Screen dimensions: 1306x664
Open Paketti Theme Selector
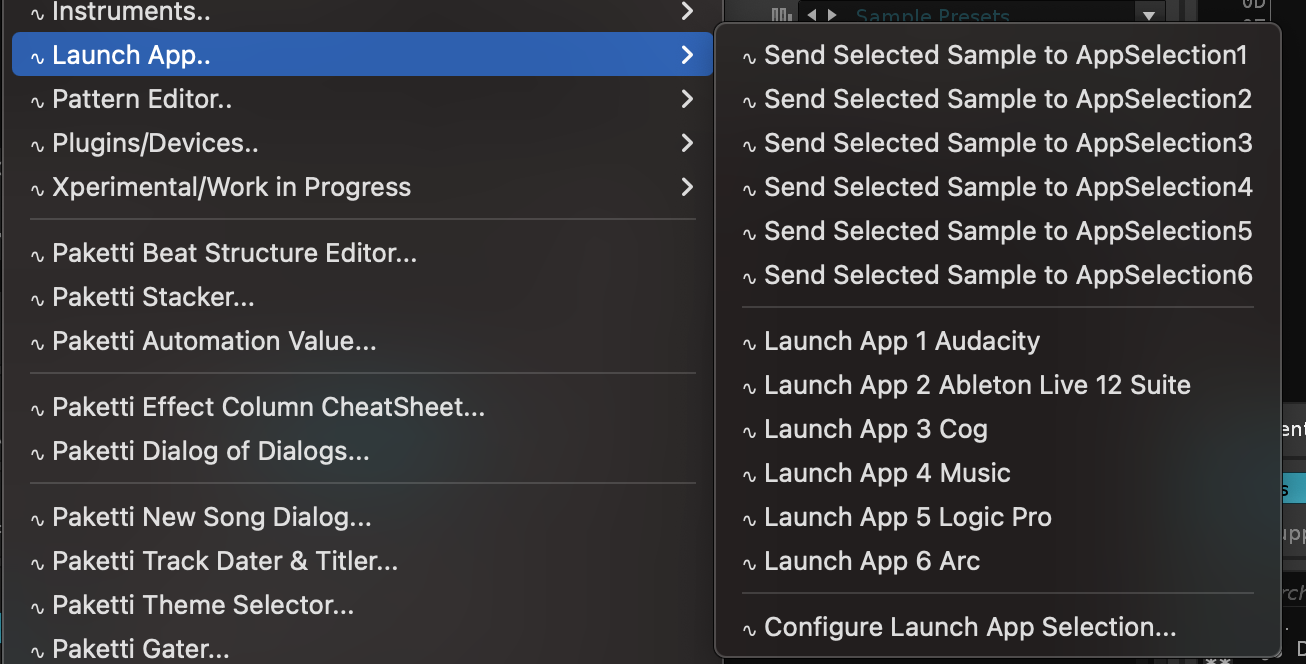pos(203,605)
